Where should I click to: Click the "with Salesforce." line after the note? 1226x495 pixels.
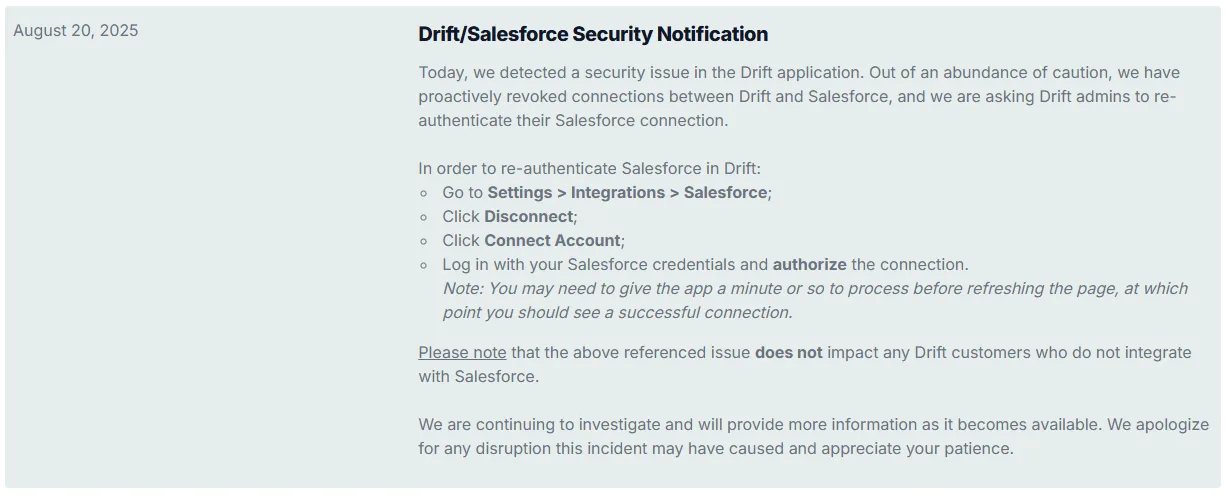click(x=478, y=377)
